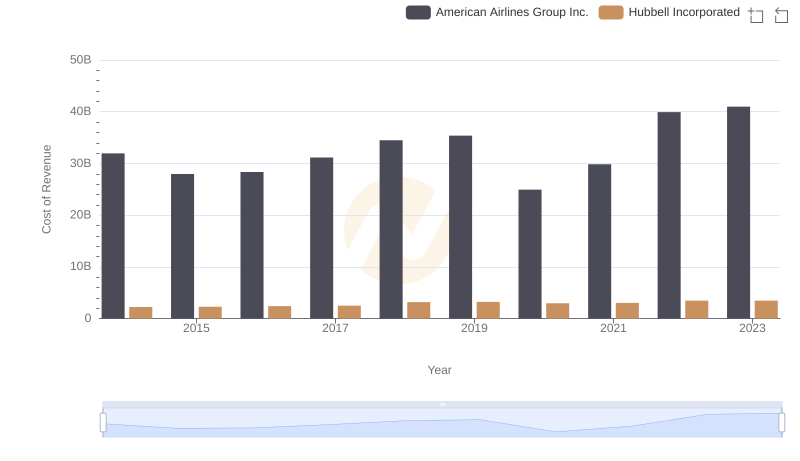Image resolution: width=800 pixels, height=461 pixels.
Task: Select the 2023 Hubbell Incorporated bar
Action: pos(766,310)
